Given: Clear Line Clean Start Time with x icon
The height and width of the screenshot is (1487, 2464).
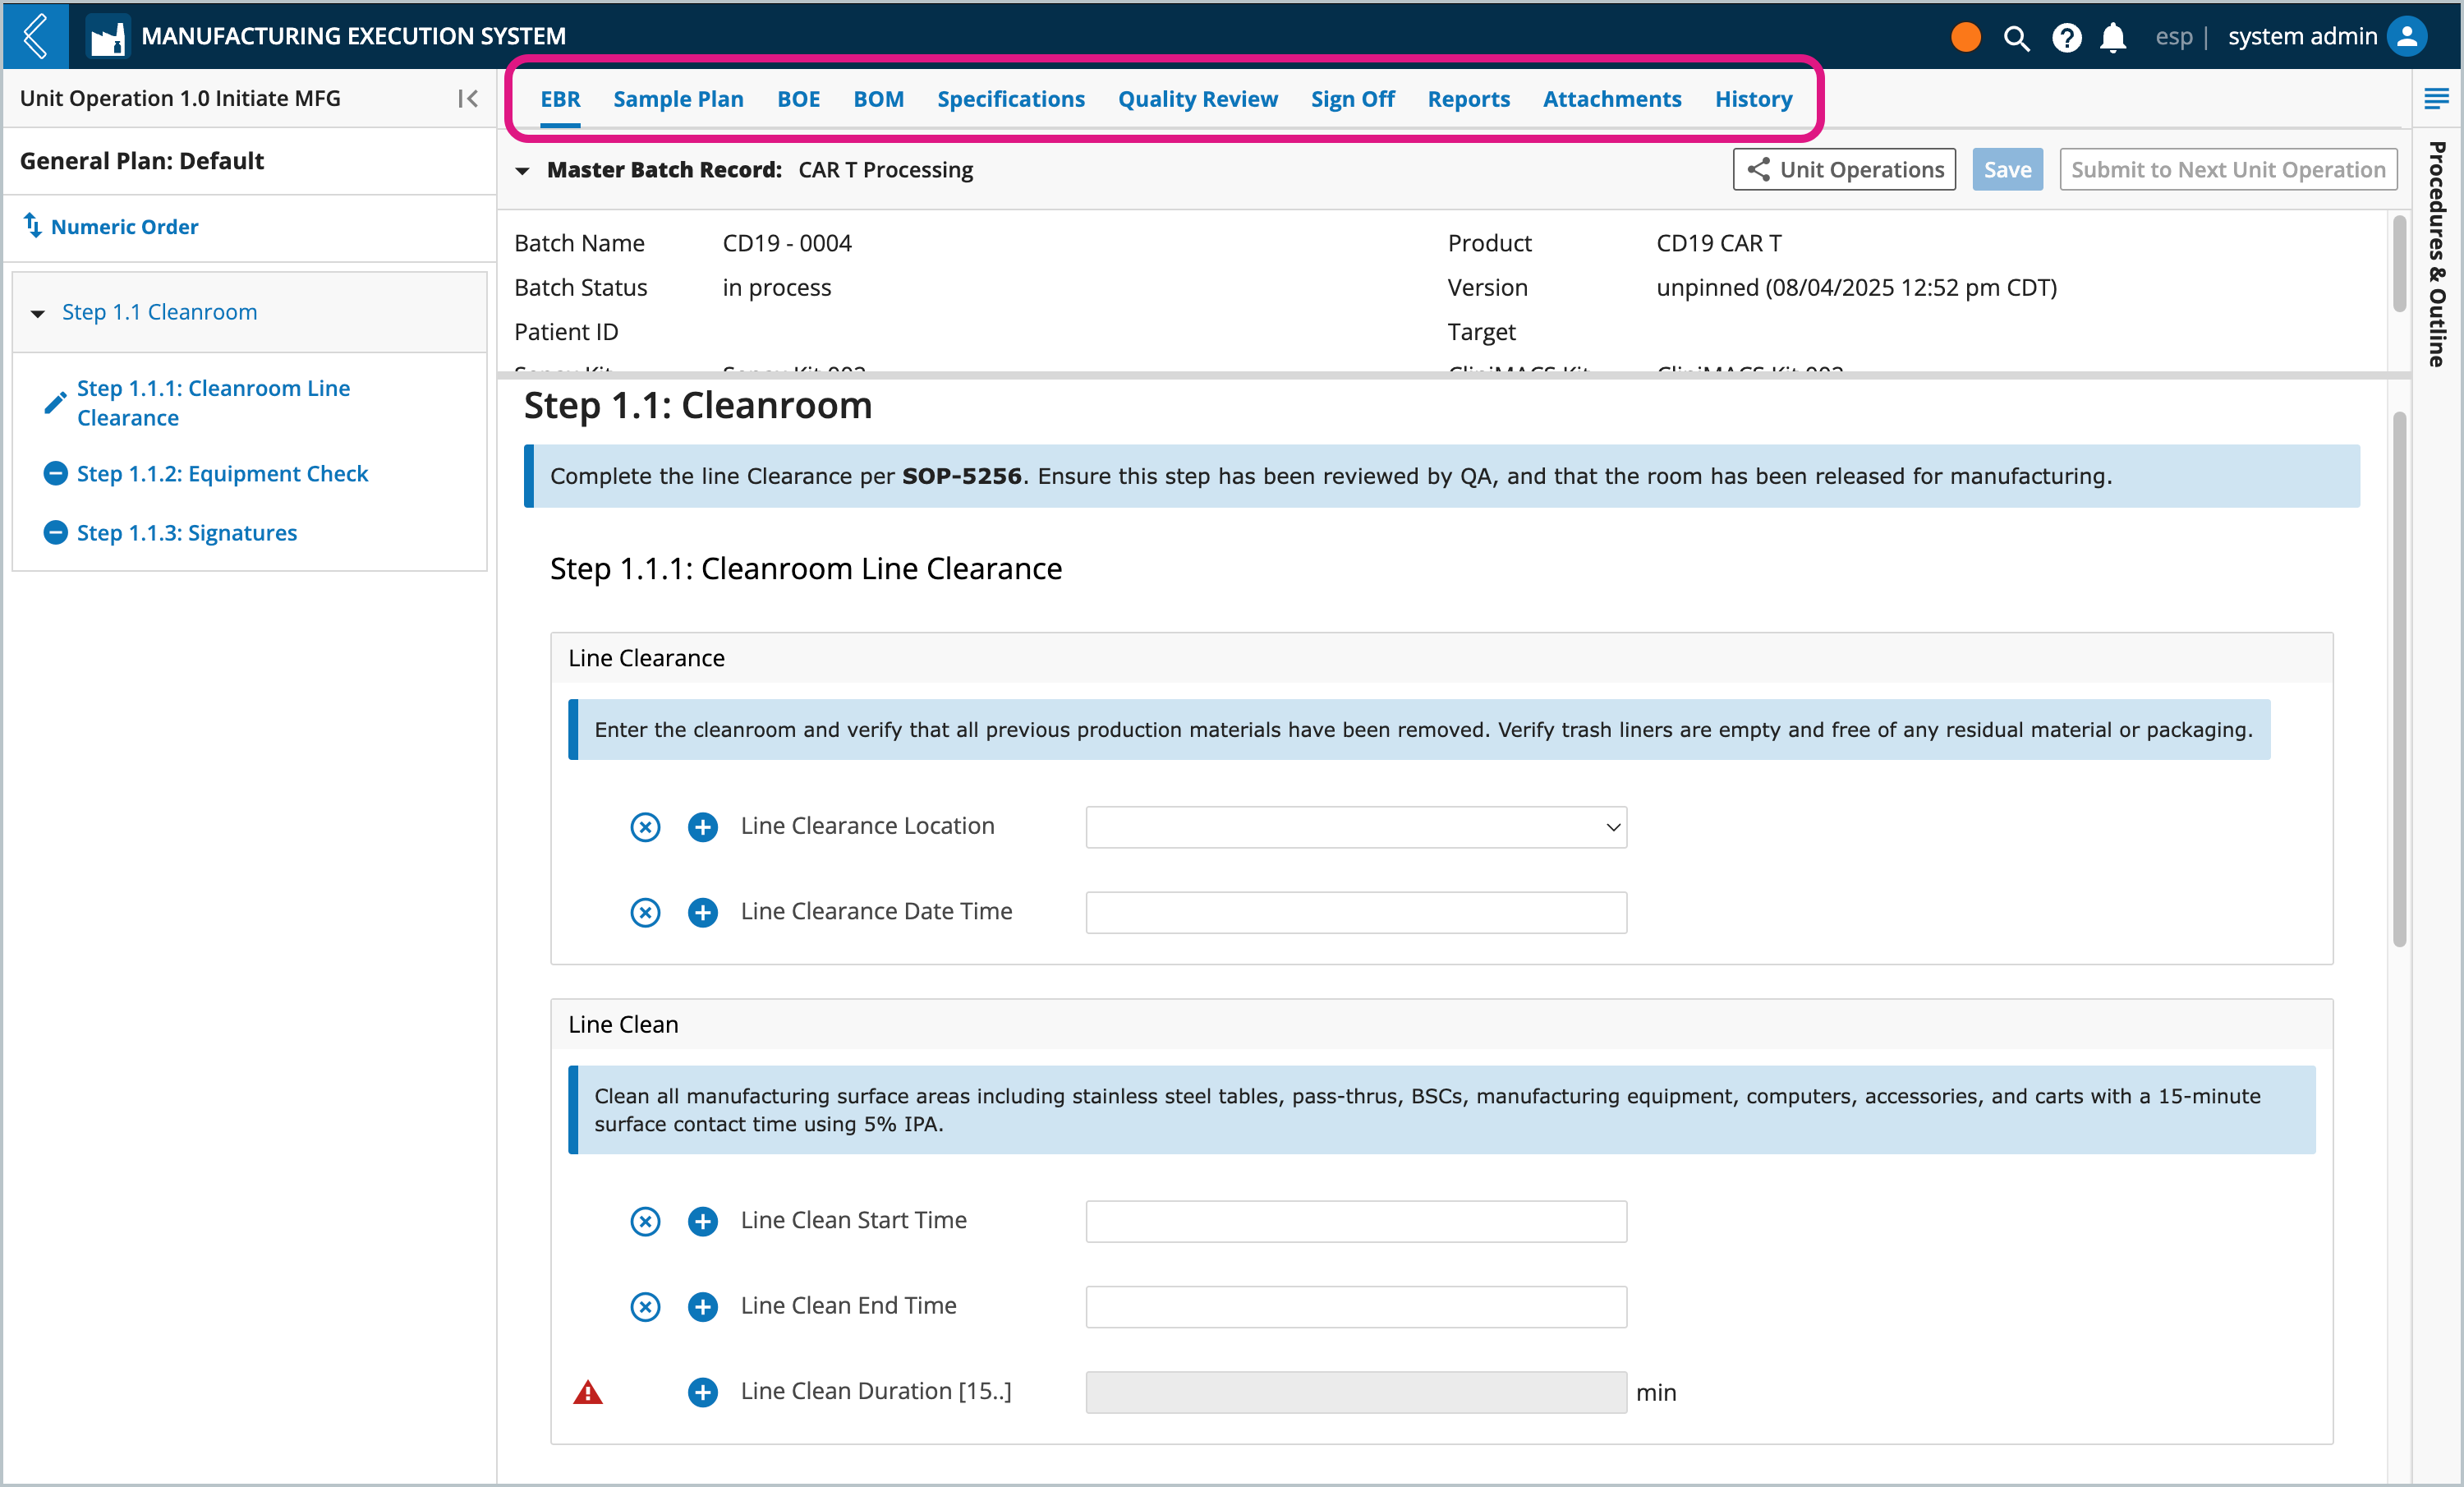Looking at the screenshot, I should coord(645,1221).
